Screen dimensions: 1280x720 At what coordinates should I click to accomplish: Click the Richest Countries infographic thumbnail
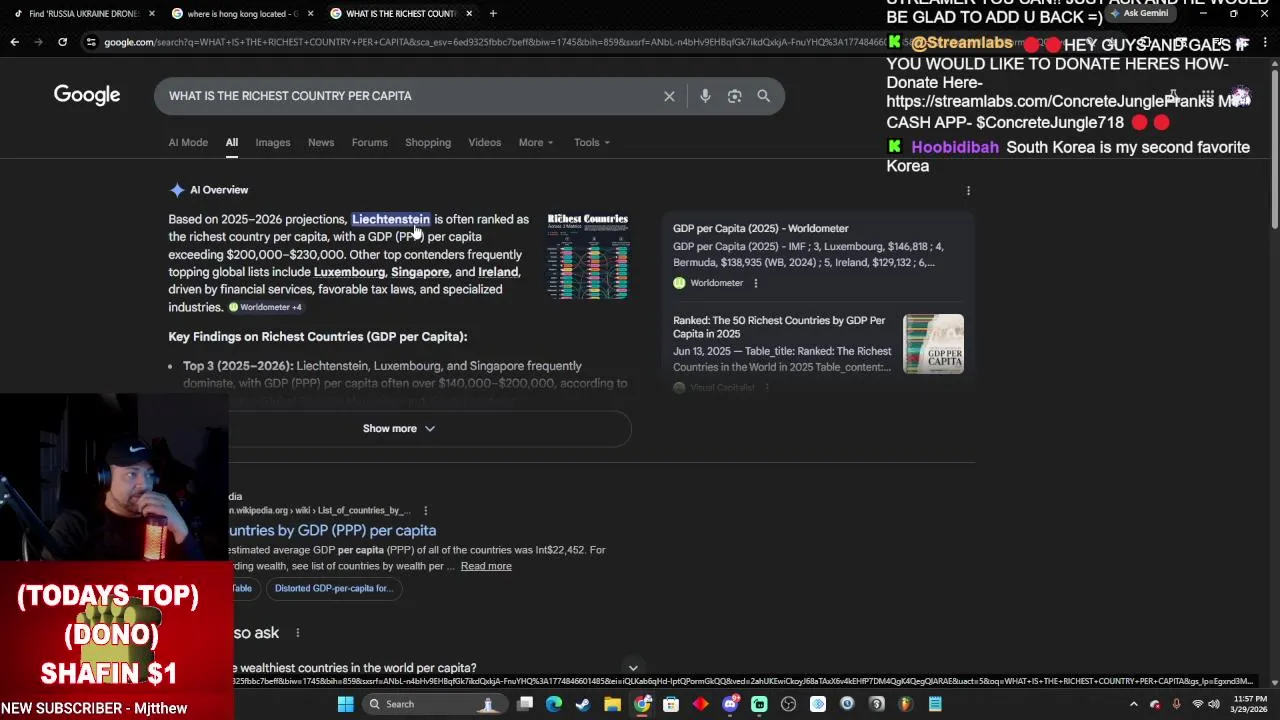[x=588, y=256]
